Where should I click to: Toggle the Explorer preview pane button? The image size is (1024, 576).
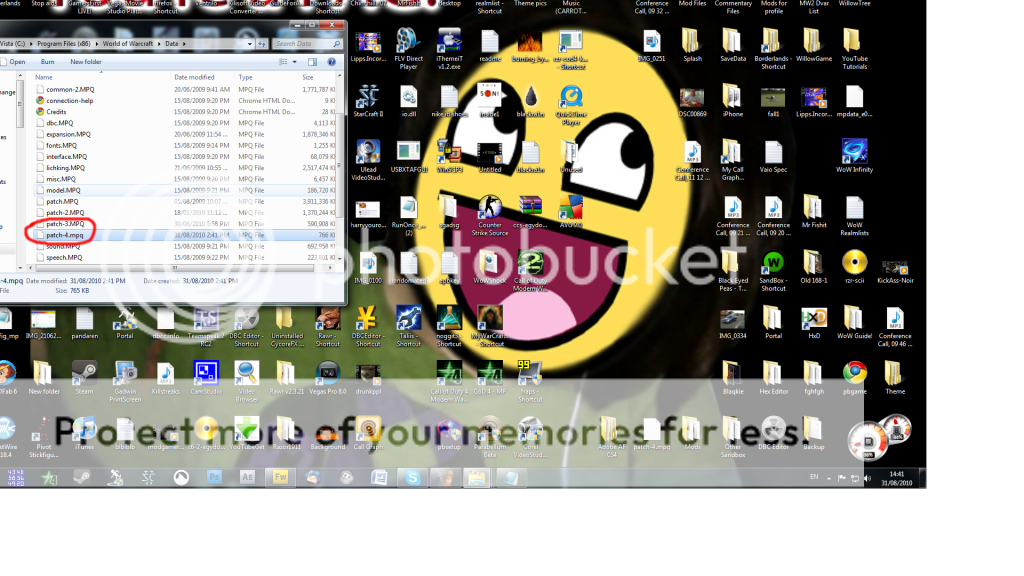(312, 62)
